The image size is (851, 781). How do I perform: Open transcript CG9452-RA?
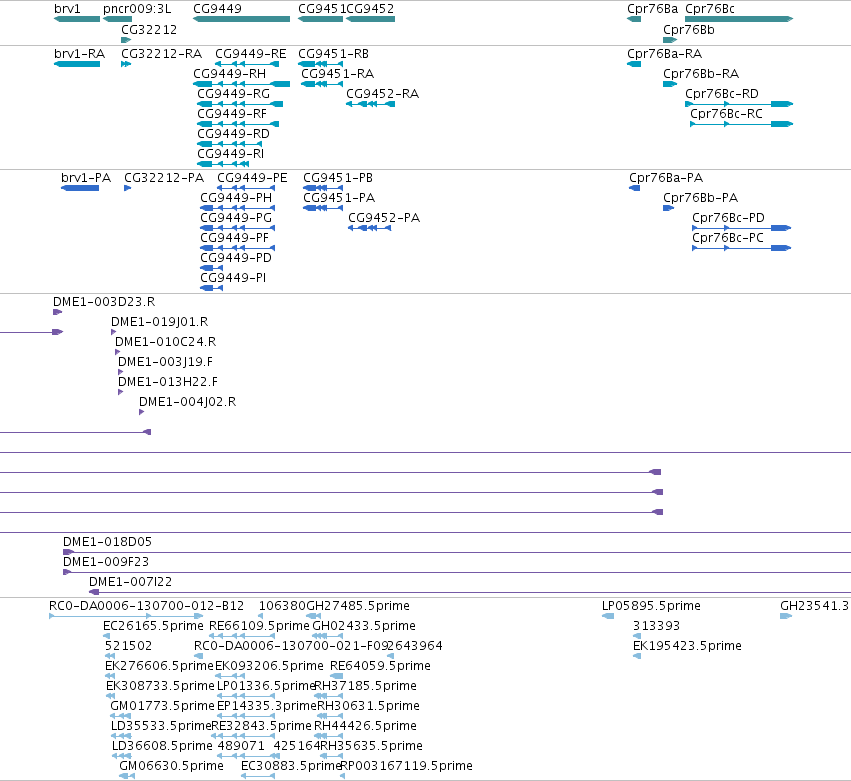coord(383,94)
